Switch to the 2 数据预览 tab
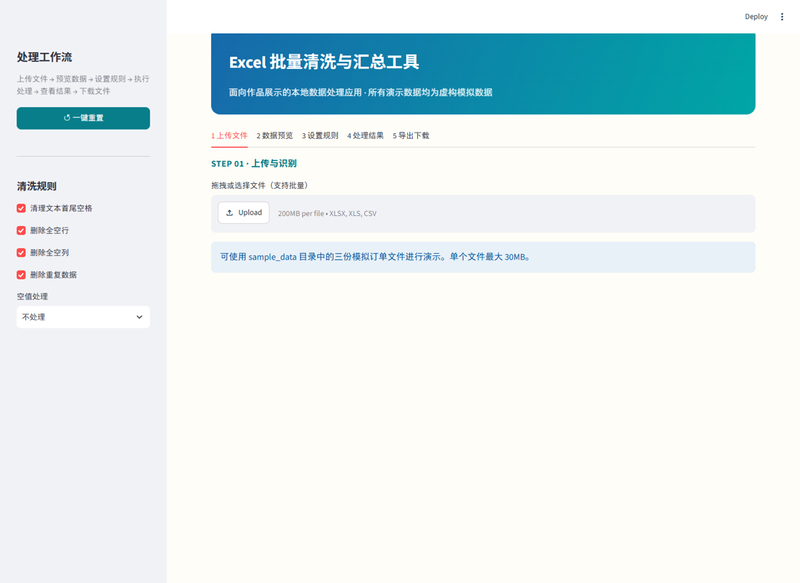Screen dimensions: 800x583 (x=274, y=136)
